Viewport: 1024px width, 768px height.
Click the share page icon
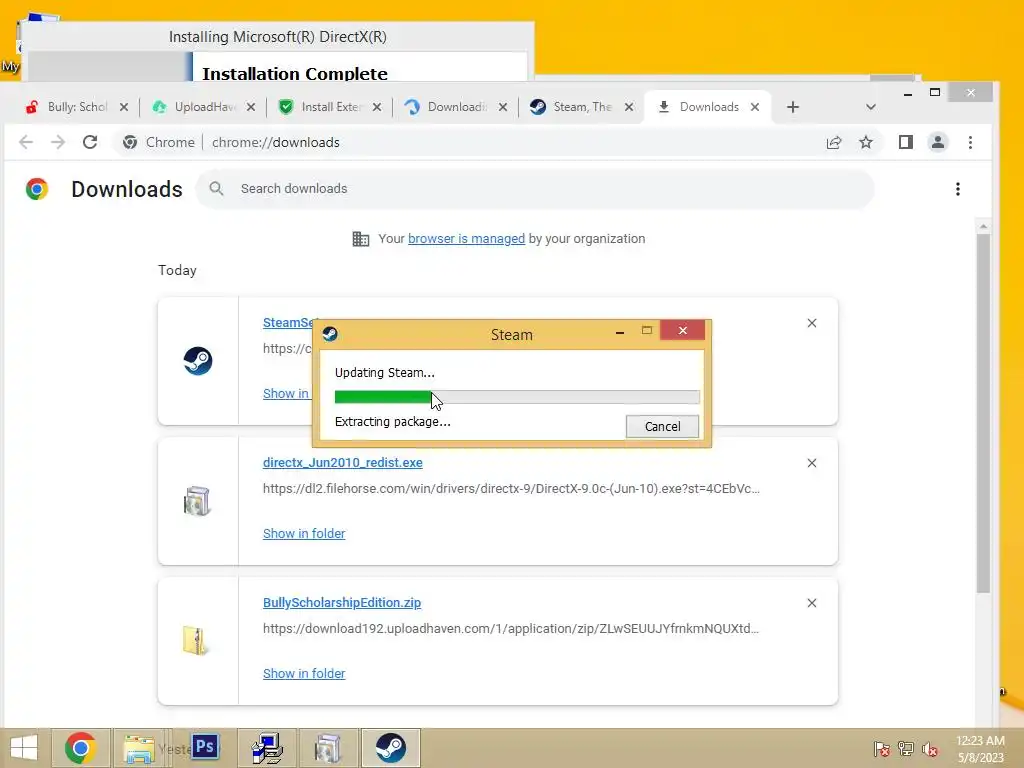[x=834, y=142]
